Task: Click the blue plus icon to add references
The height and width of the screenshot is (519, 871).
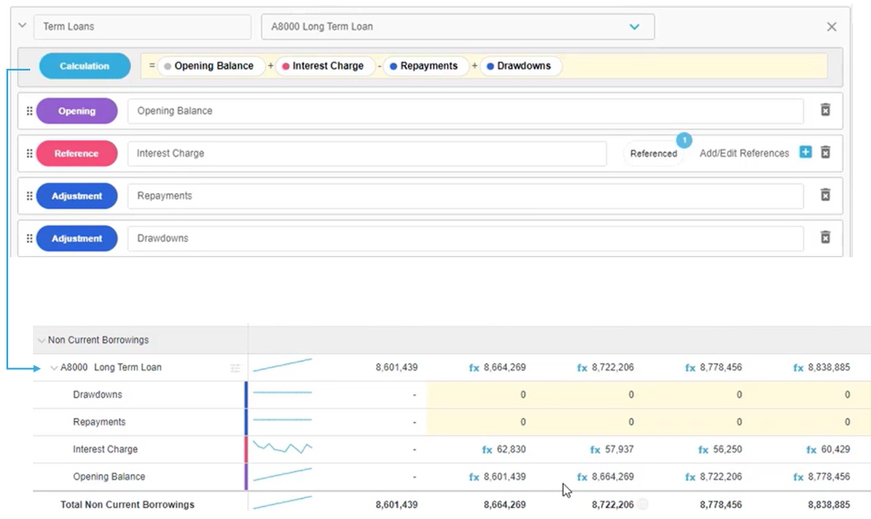Action: 805,153
